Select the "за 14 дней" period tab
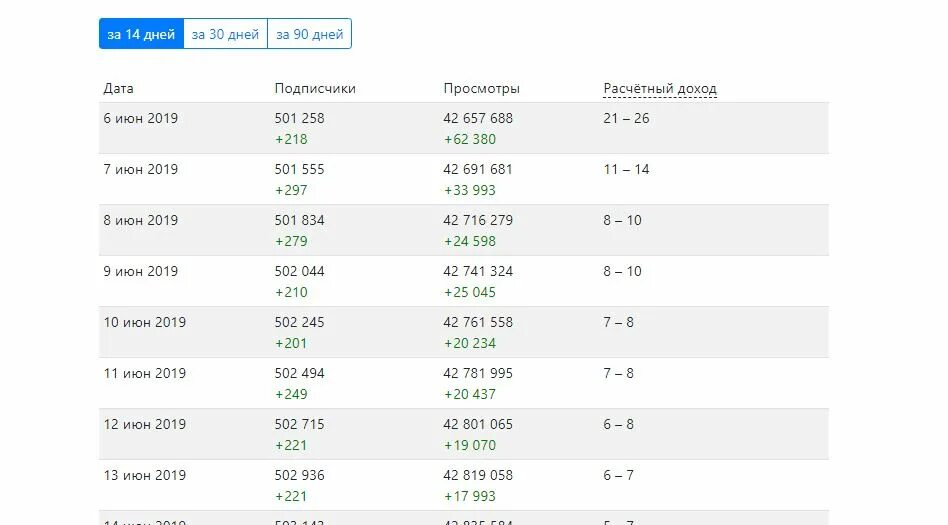This screenshot has width=948, height=525. click(141, 34)
